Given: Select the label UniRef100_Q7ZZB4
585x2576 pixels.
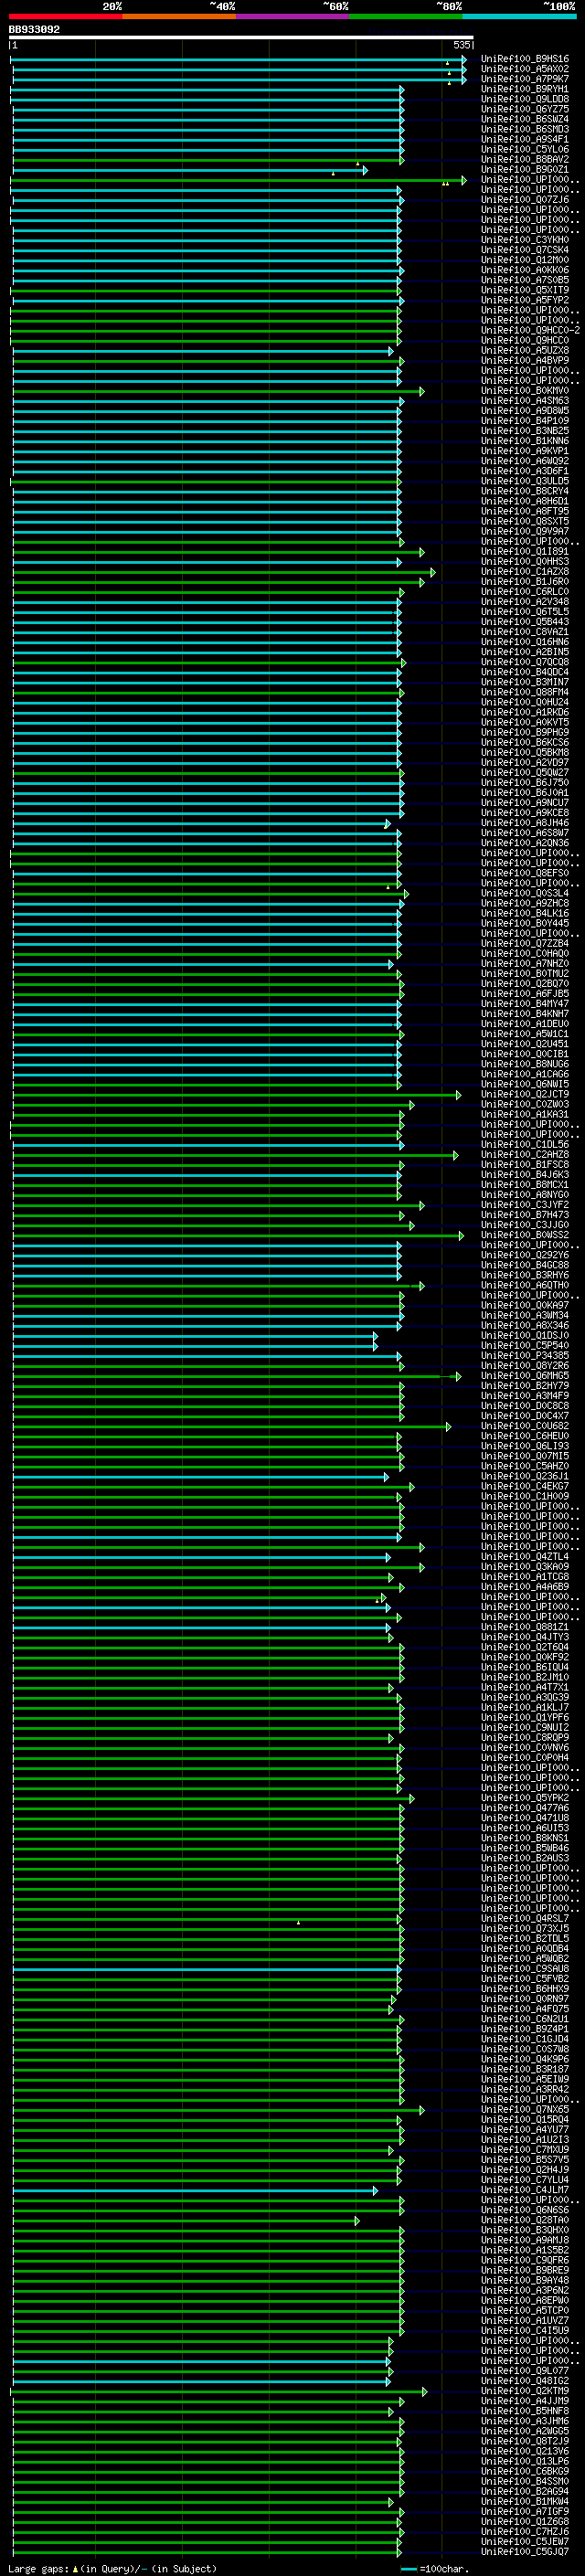Looking at the screenshot, I should (x=525, y=943).
